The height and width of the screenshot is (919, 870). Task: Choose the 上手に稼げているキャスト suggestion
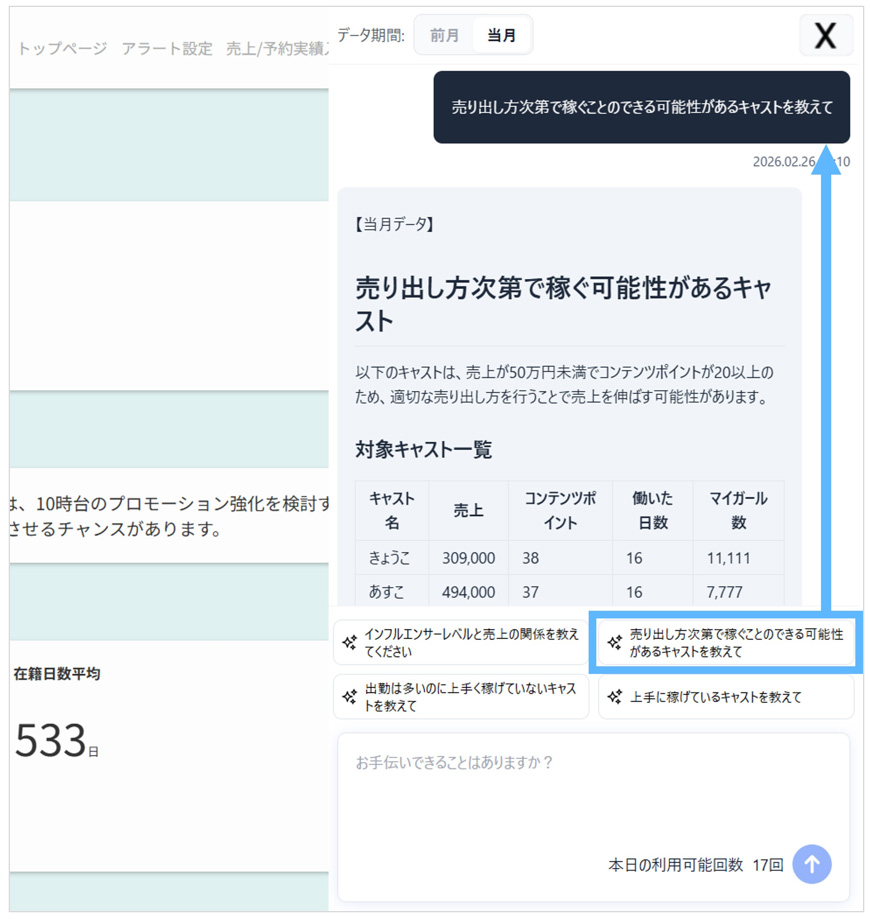point(726,697)
